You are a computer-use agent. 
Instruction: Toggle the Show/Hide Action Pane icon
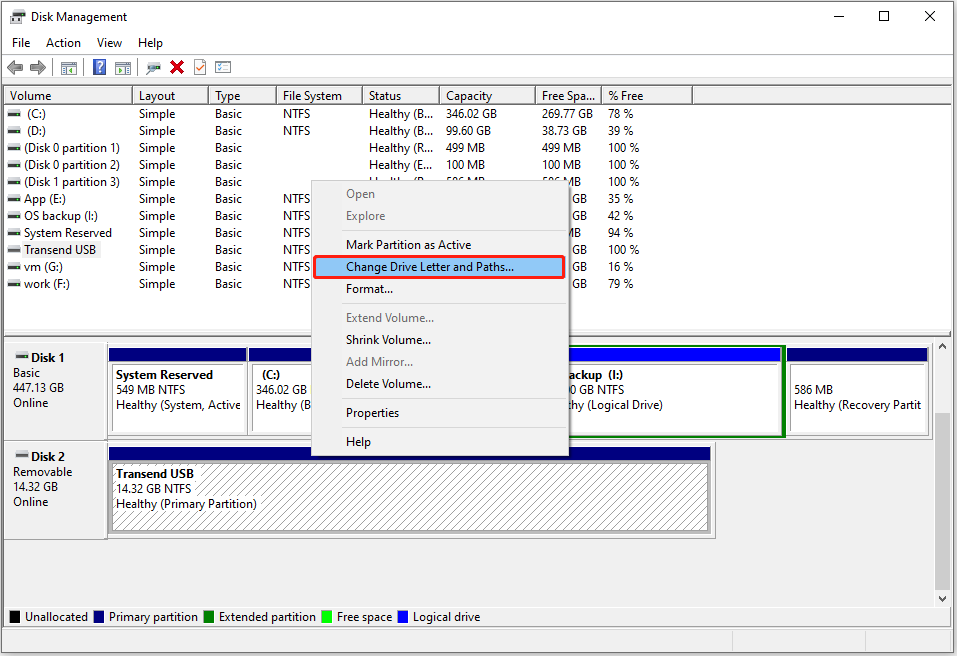pos(122,67)
